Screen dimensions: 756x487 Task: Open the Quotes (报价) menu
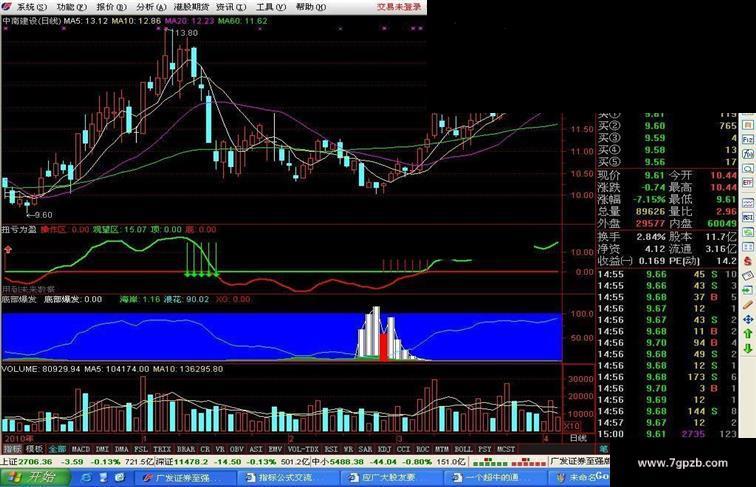(x=111, y=7)
